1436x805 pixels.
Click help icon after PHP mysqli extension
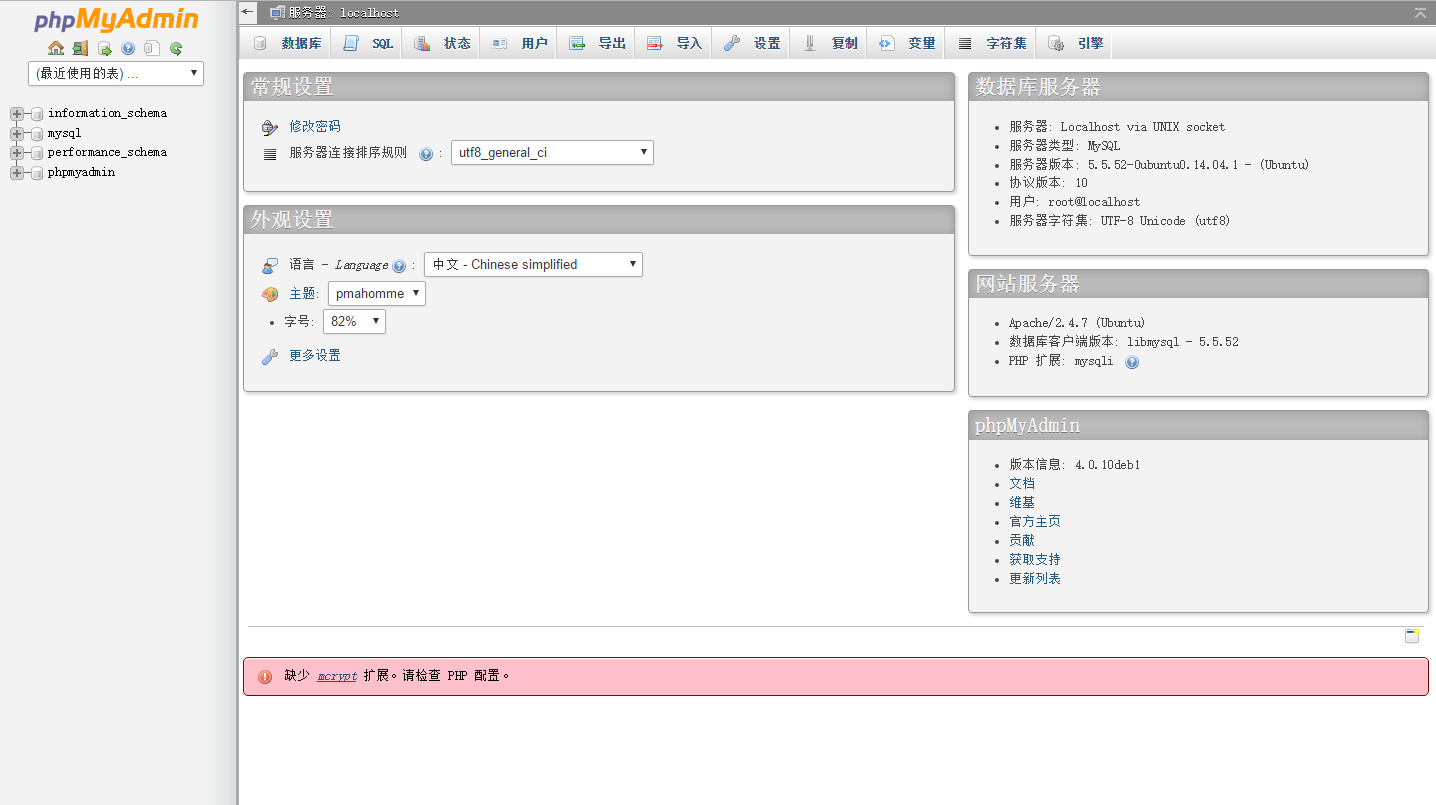1132,362
